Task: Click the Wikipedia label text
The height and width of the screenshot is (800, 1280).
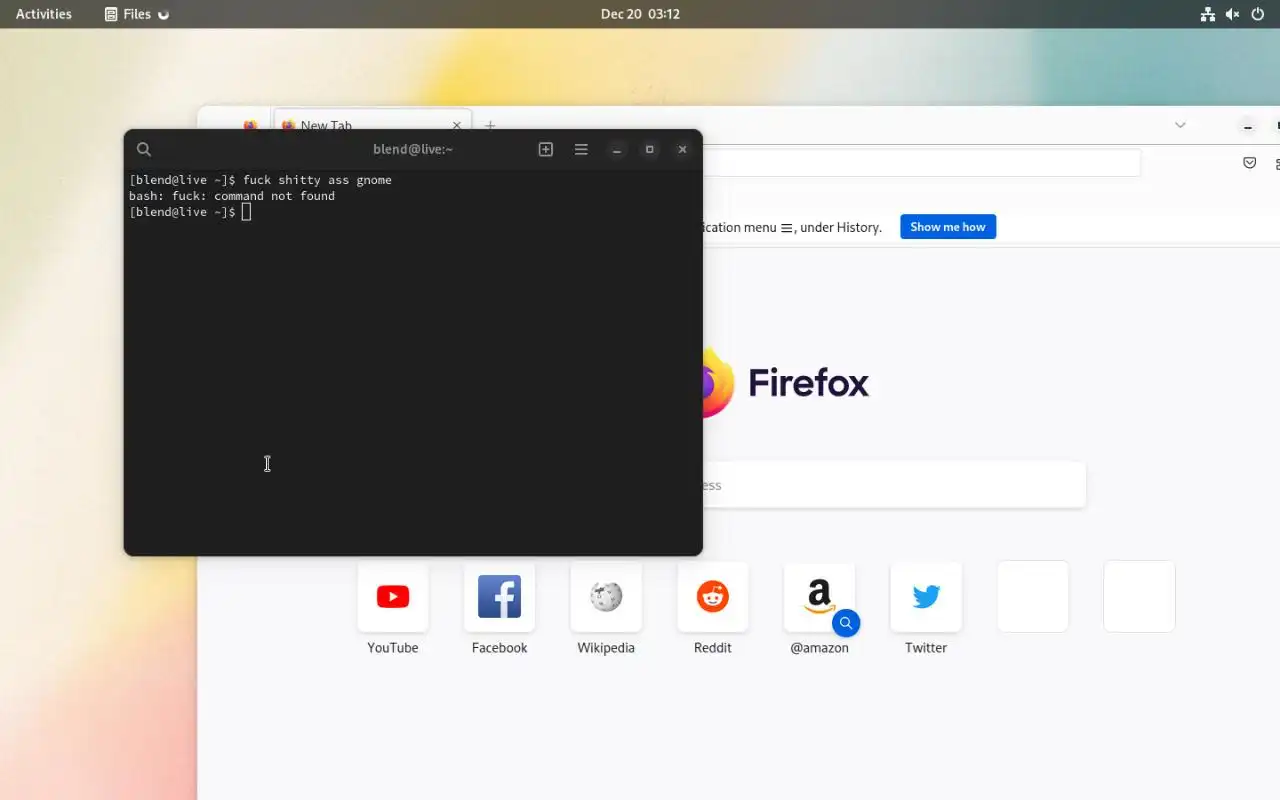Action: pyautogui.click(x=606, y=648)
